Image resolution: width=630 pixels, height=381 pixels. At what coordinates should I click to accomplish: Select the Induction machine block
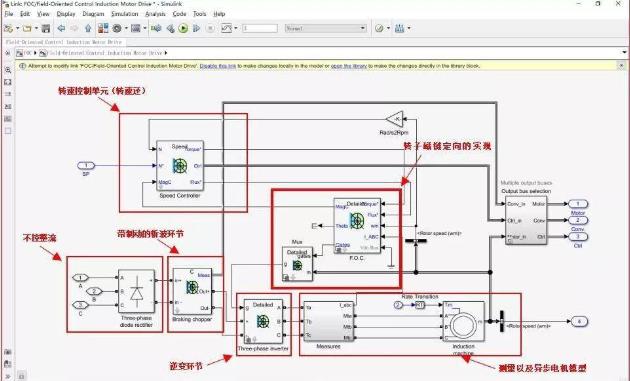coord(463,321)
